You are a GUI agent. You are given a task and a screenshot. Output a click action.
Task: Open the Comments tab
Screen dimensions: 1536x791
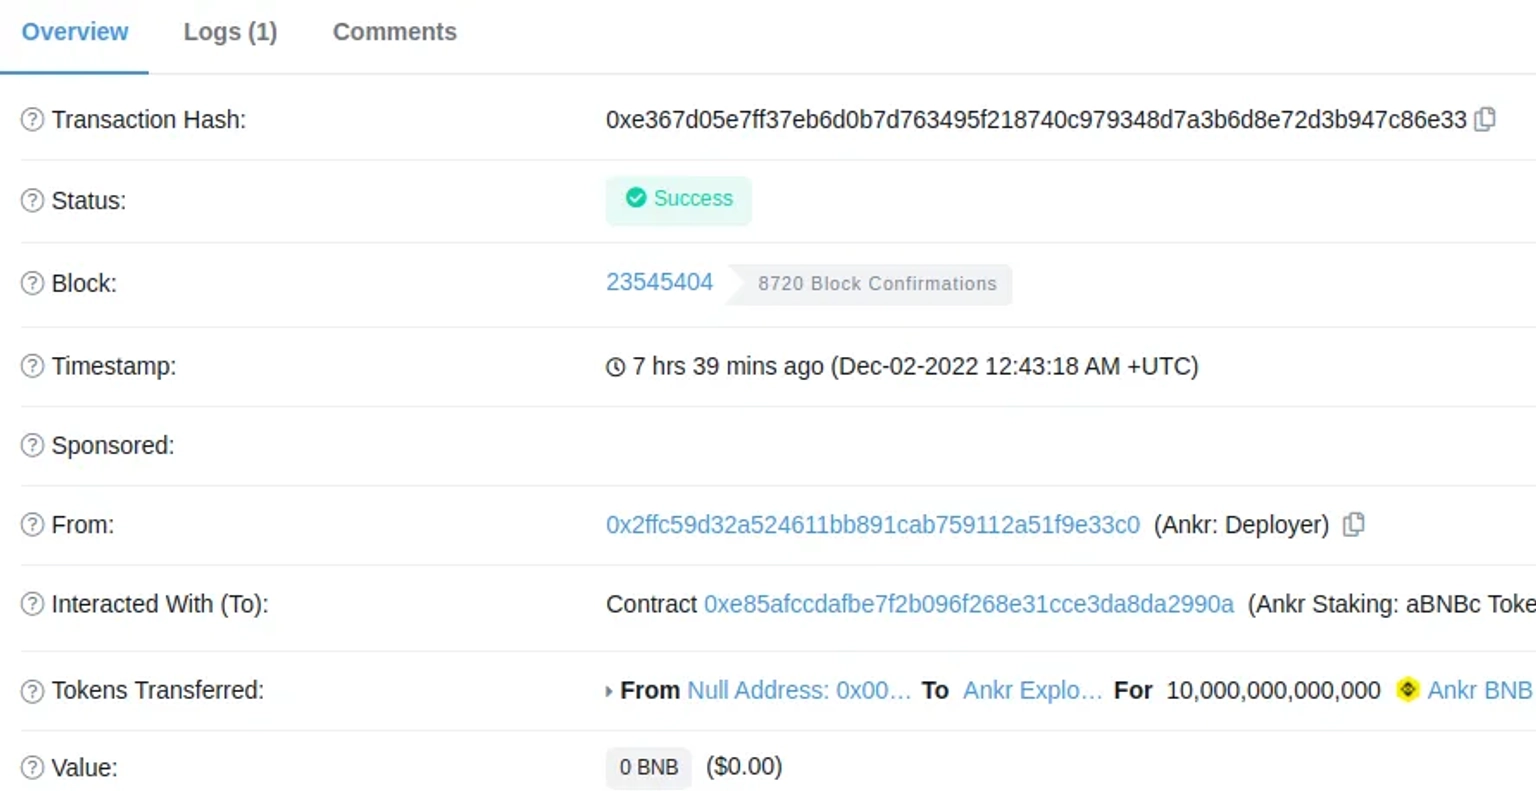(394, 32)
